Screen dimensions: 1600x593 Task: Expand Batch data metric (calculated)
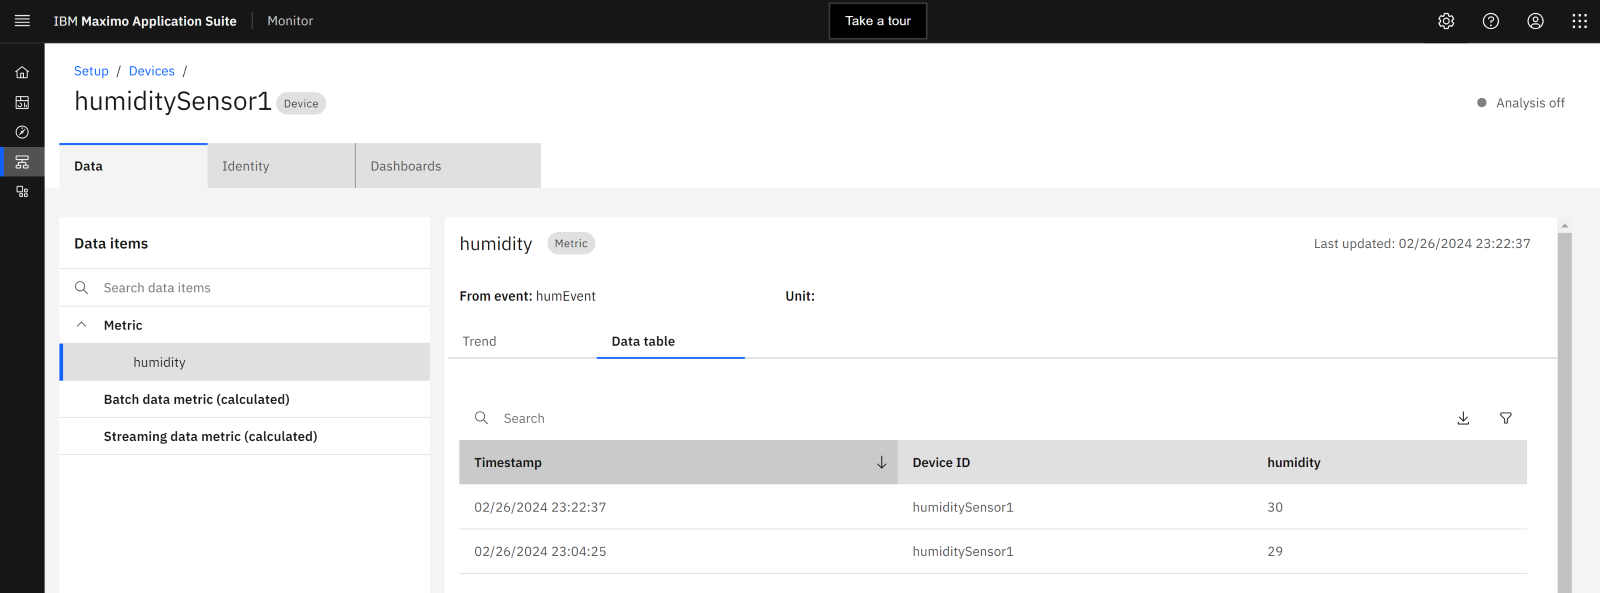[x=196, y=399]
